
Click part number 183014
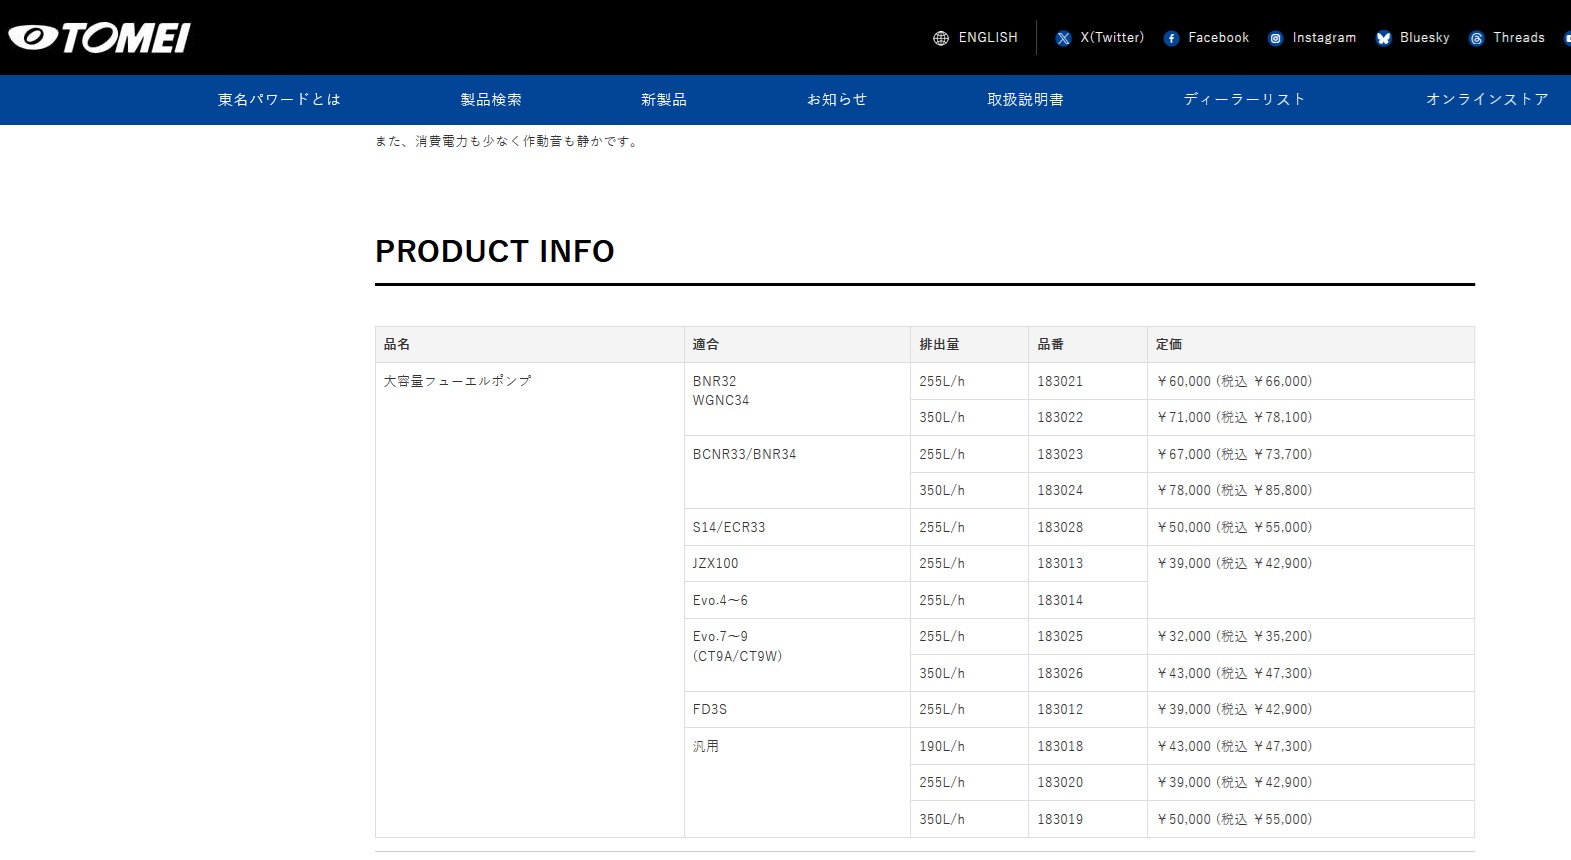[1060, 600]
